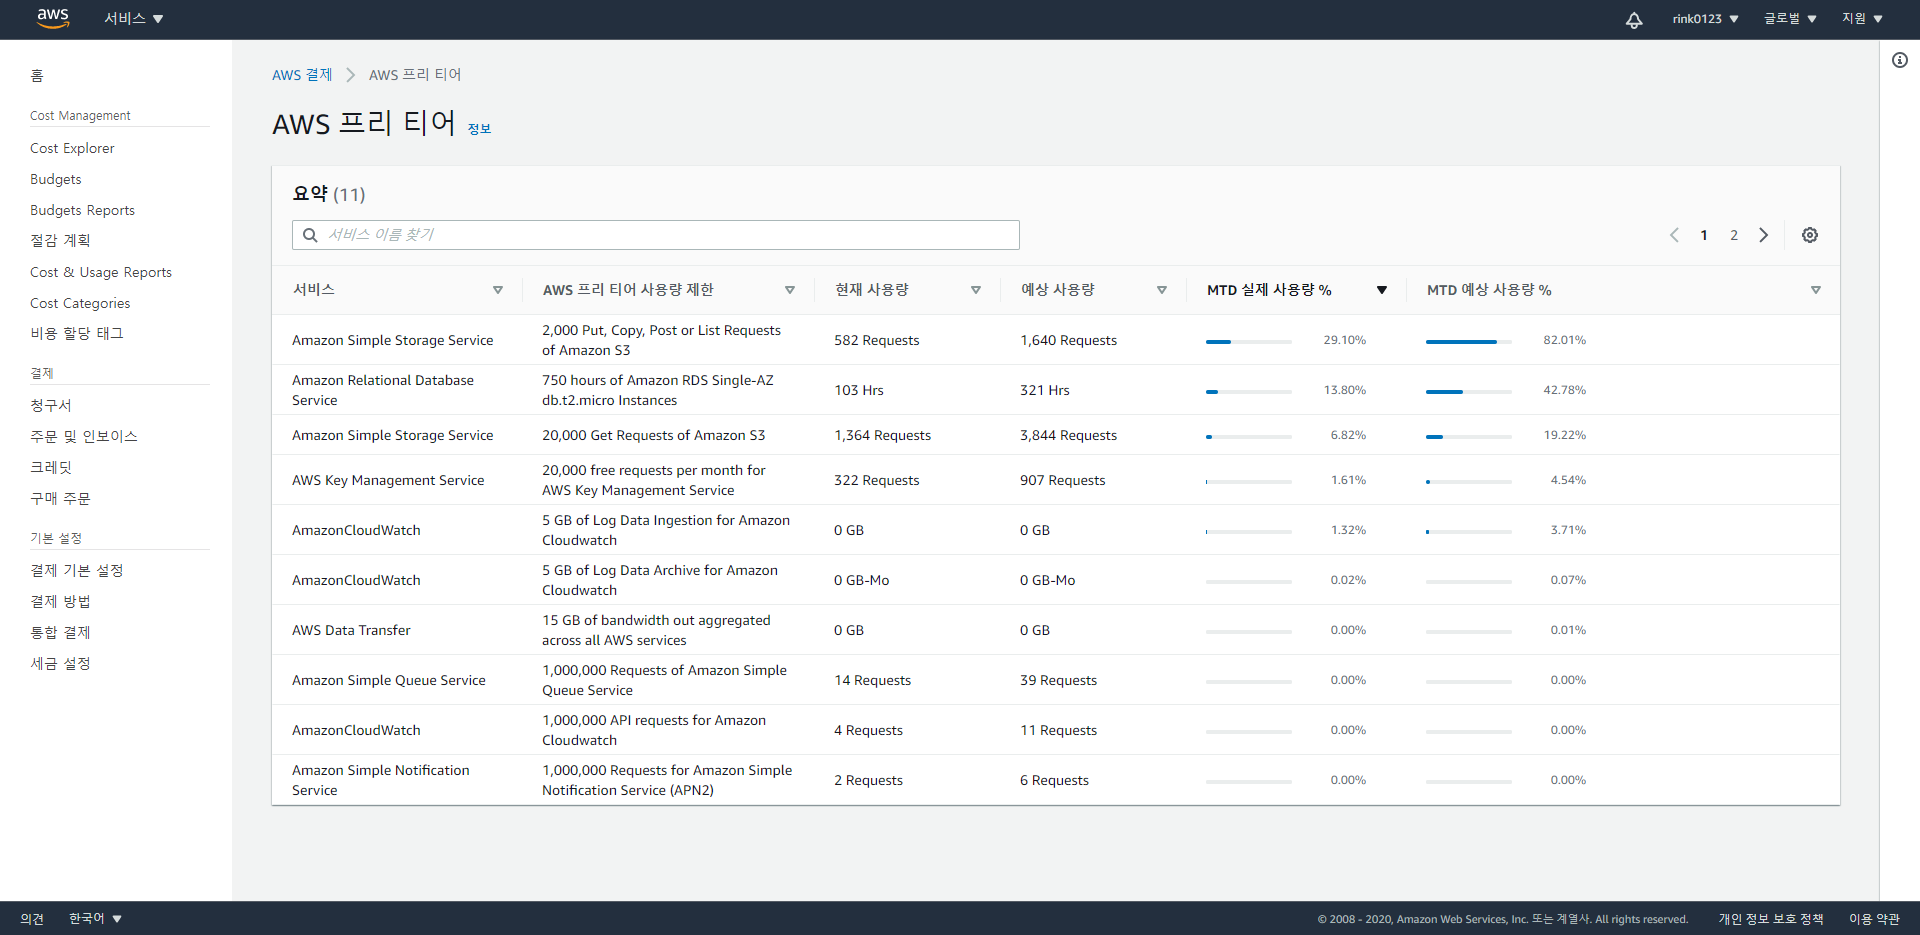Click 의견 feedback in the footer
Viewport: 1920px width, 935px height.
(32, 918)
